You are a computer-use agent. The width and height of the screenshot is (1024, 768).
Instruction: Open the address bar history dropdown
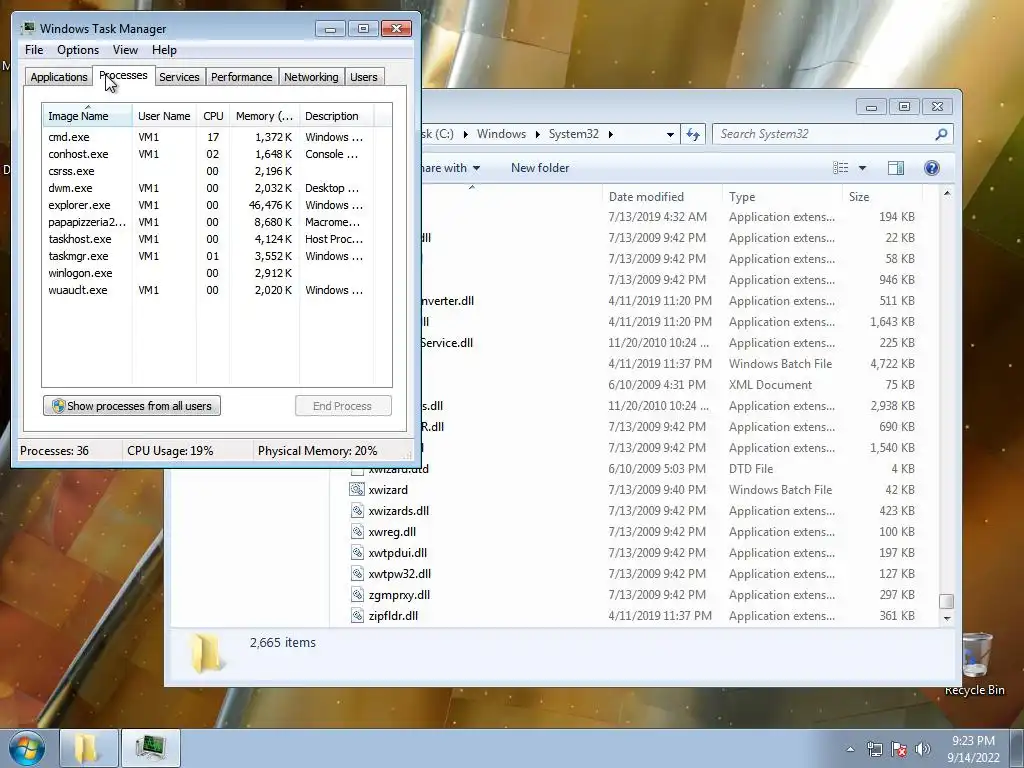coord(670,134)
